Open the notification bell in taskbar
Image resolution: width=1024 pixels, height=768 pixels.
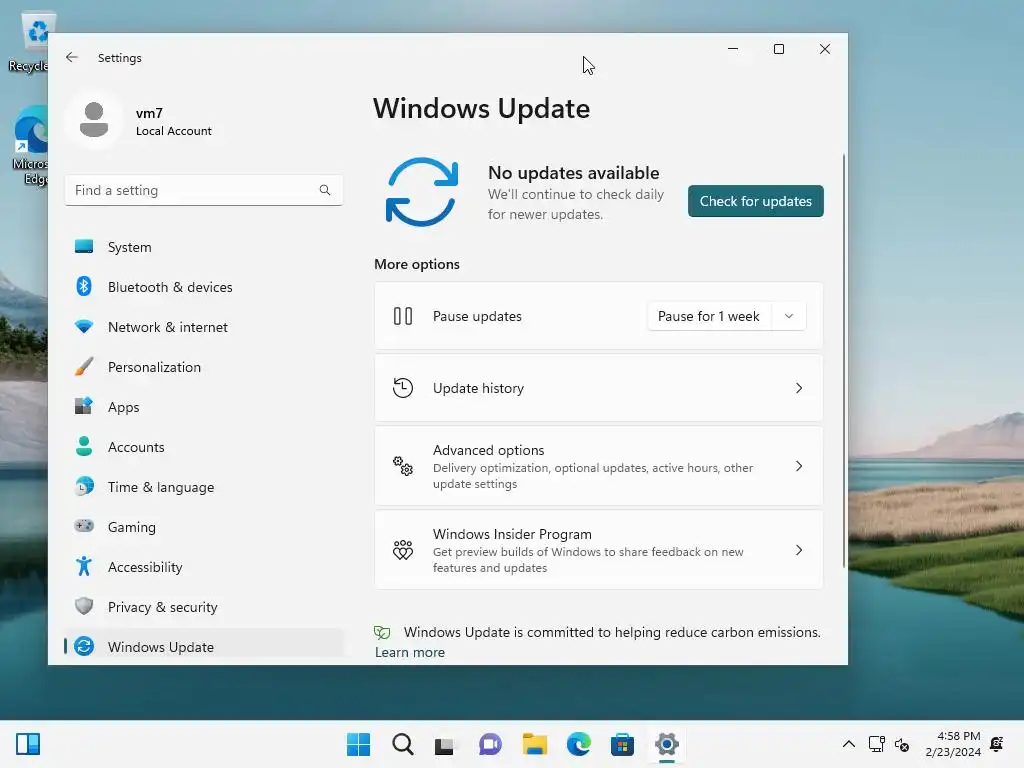coord(997,744)
